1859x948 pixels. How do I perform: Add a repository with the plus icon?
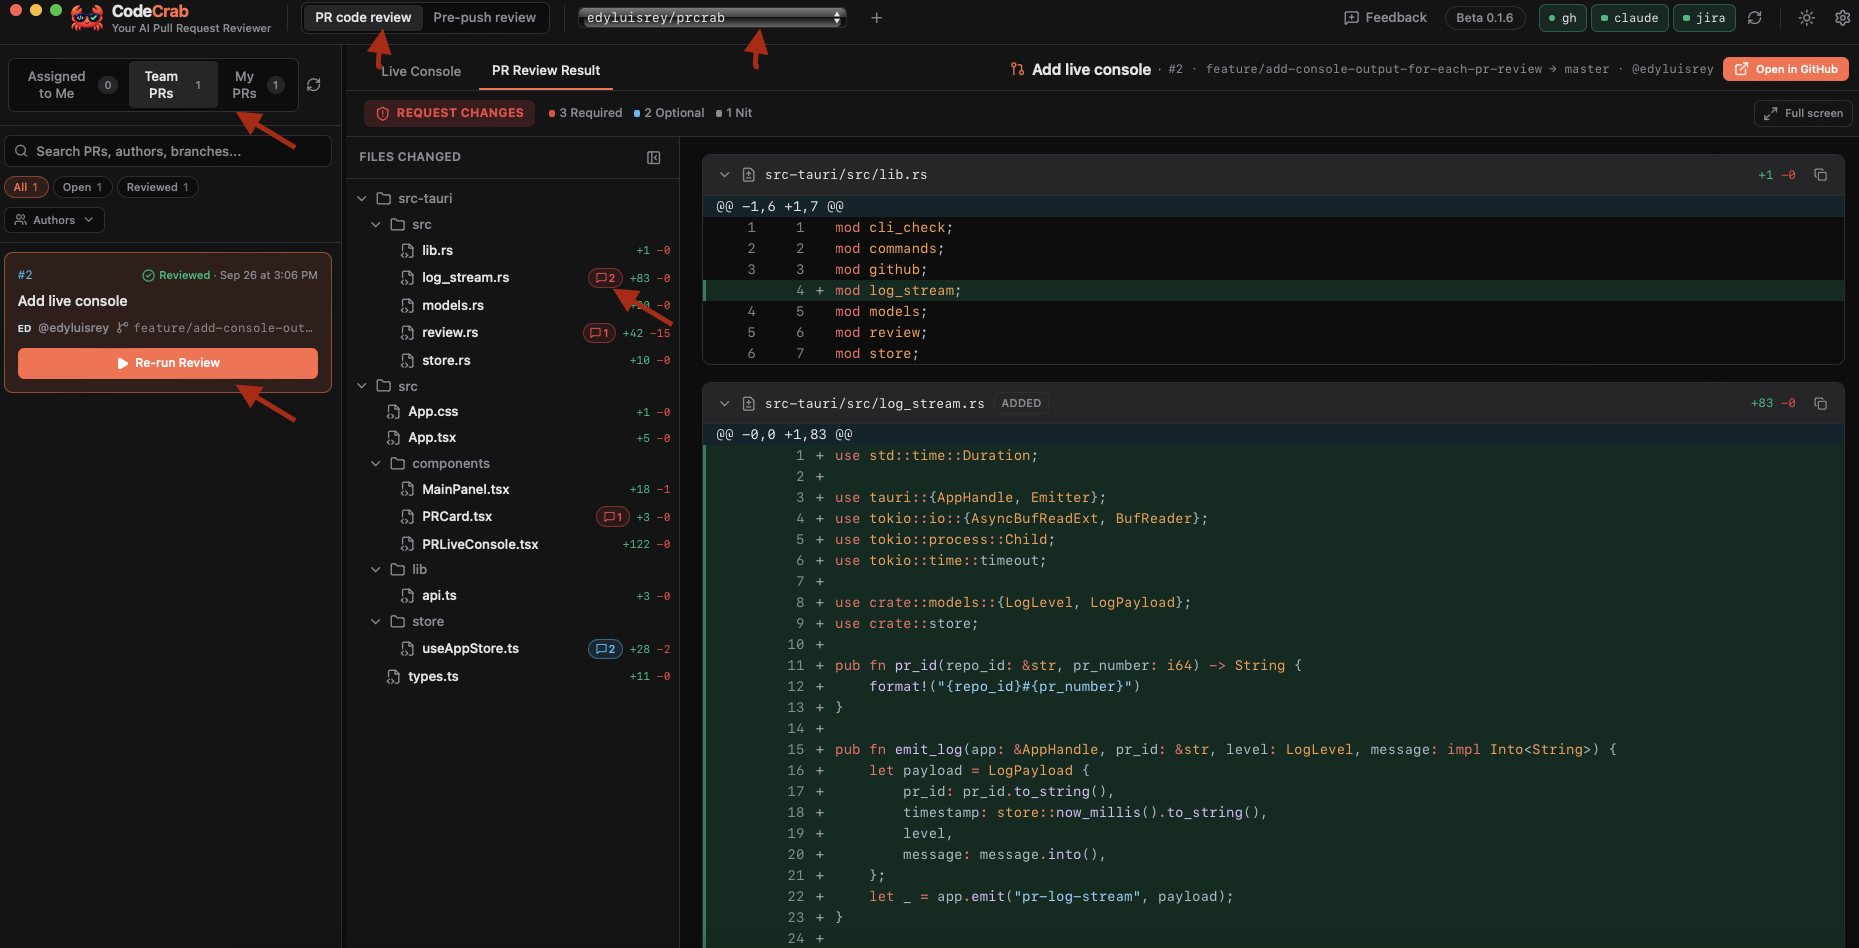pos(877,18)
